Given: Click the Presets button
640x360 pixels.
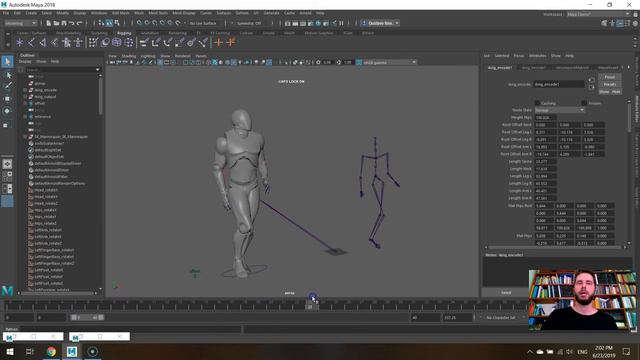Looking at the screenshot, I should (x=610, y=84).
